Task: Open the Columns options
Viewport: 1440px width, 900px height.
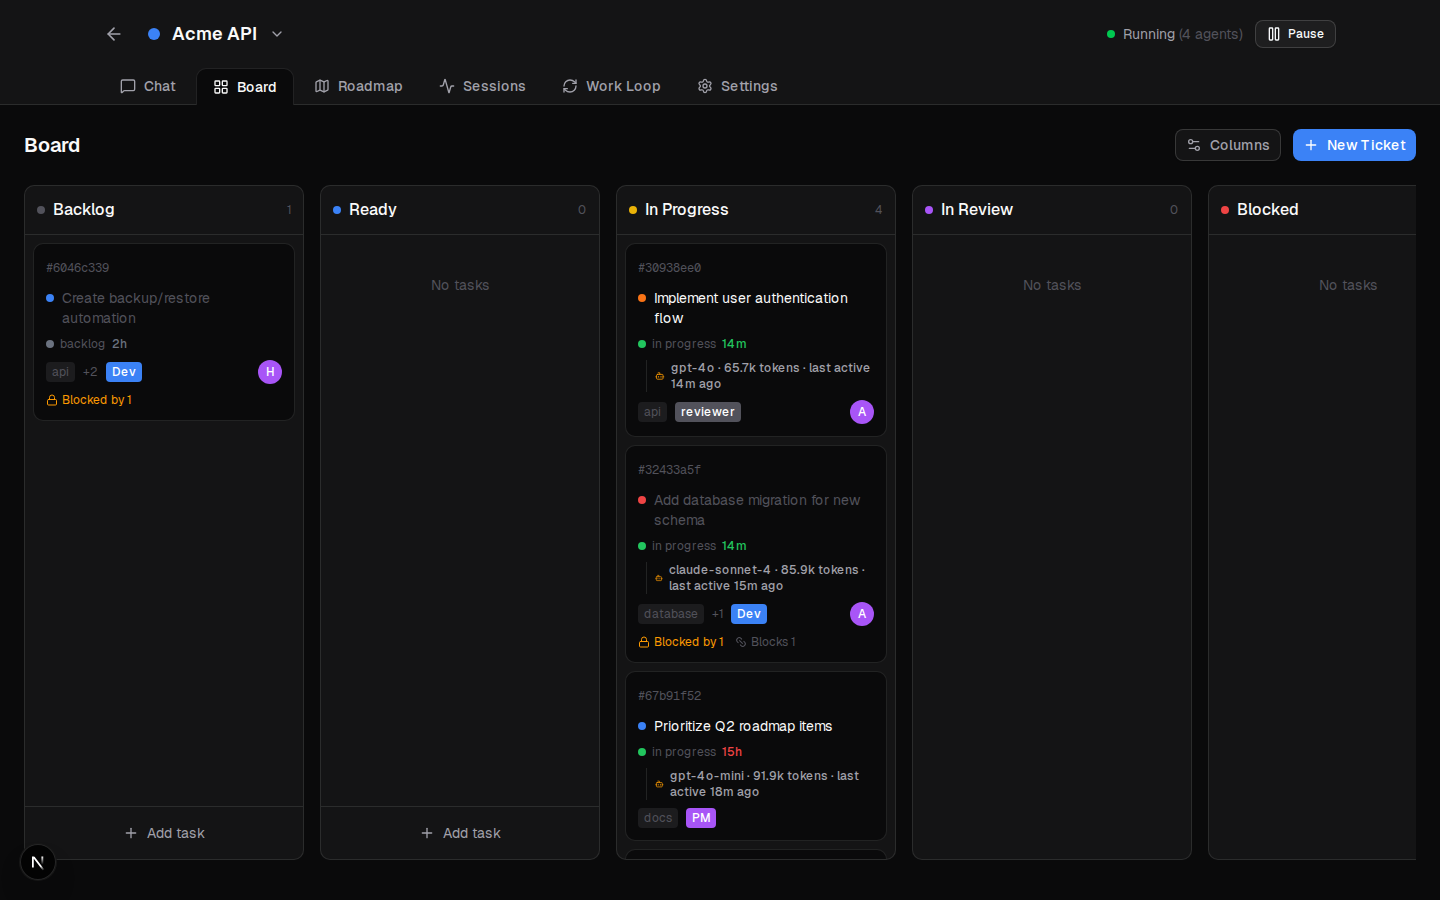Action: (1227, 145)
